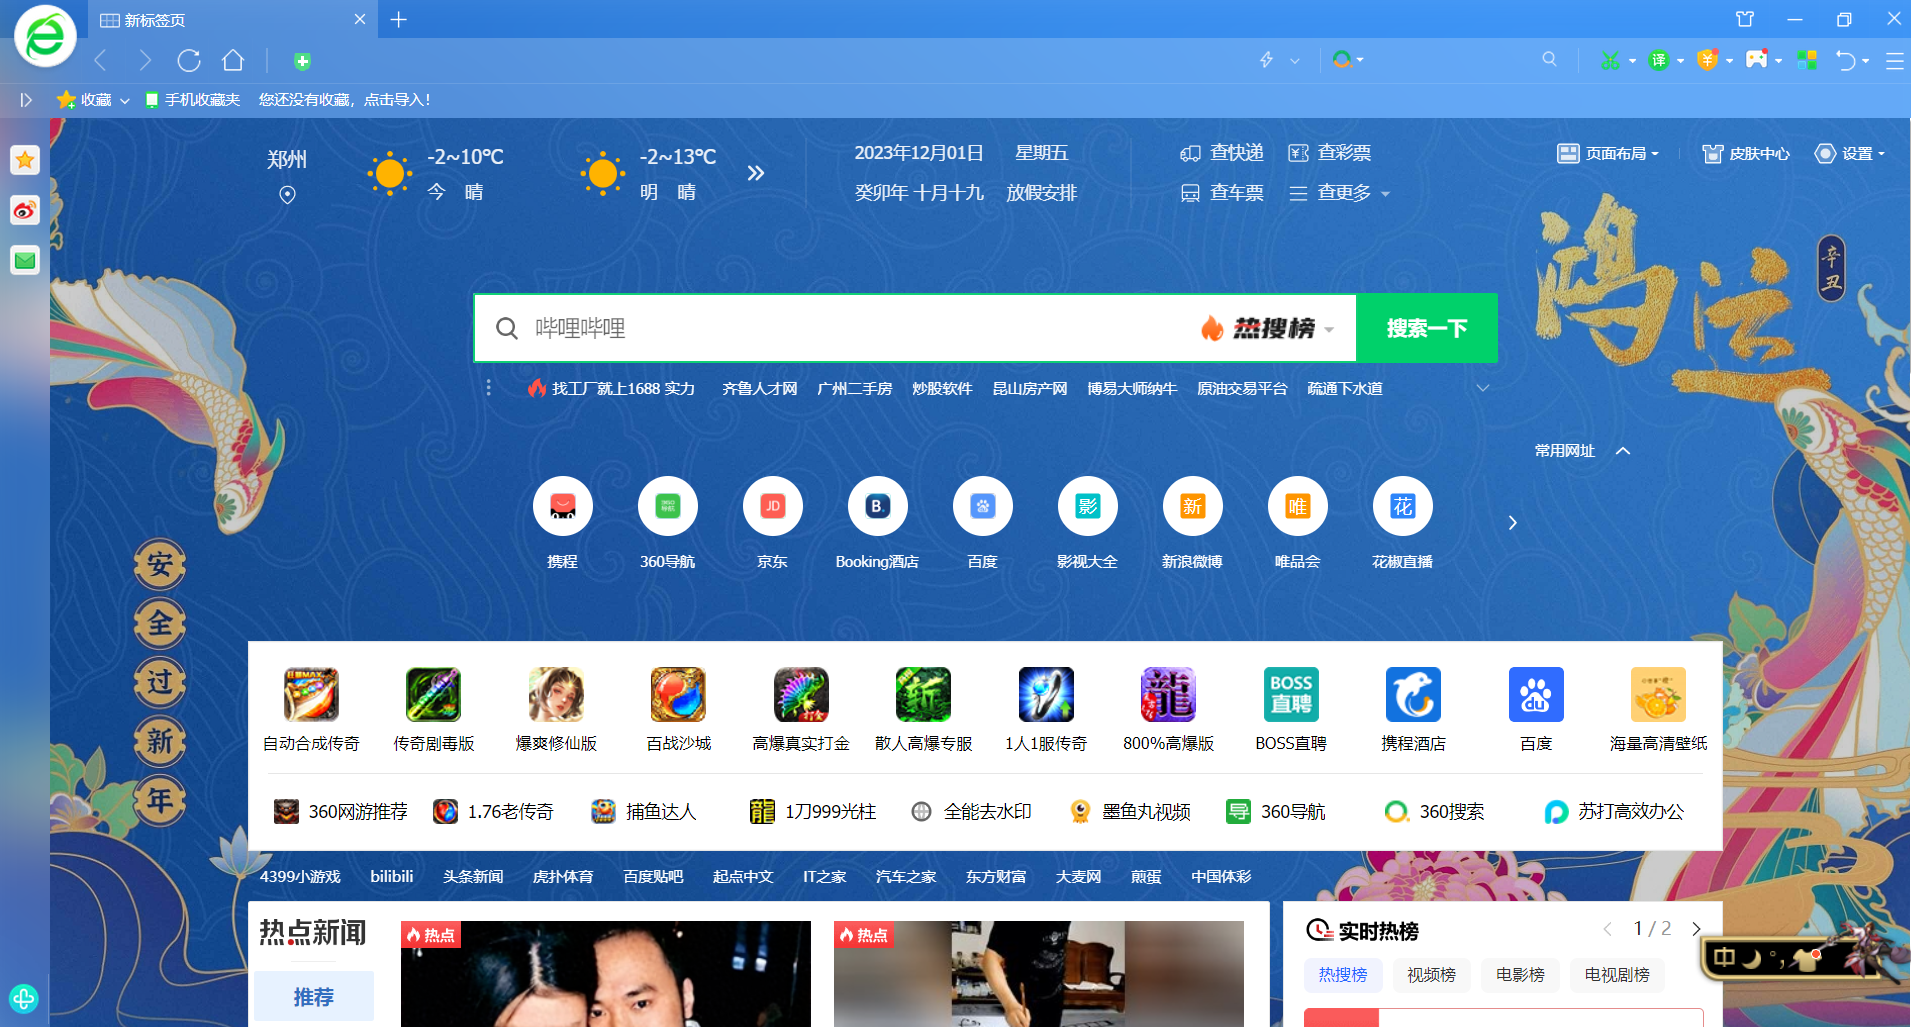Screen dimensions: 1911x1027
Task: Reload the page with the refresh icon
Action: pyautogui.click(x=189, y=61)
